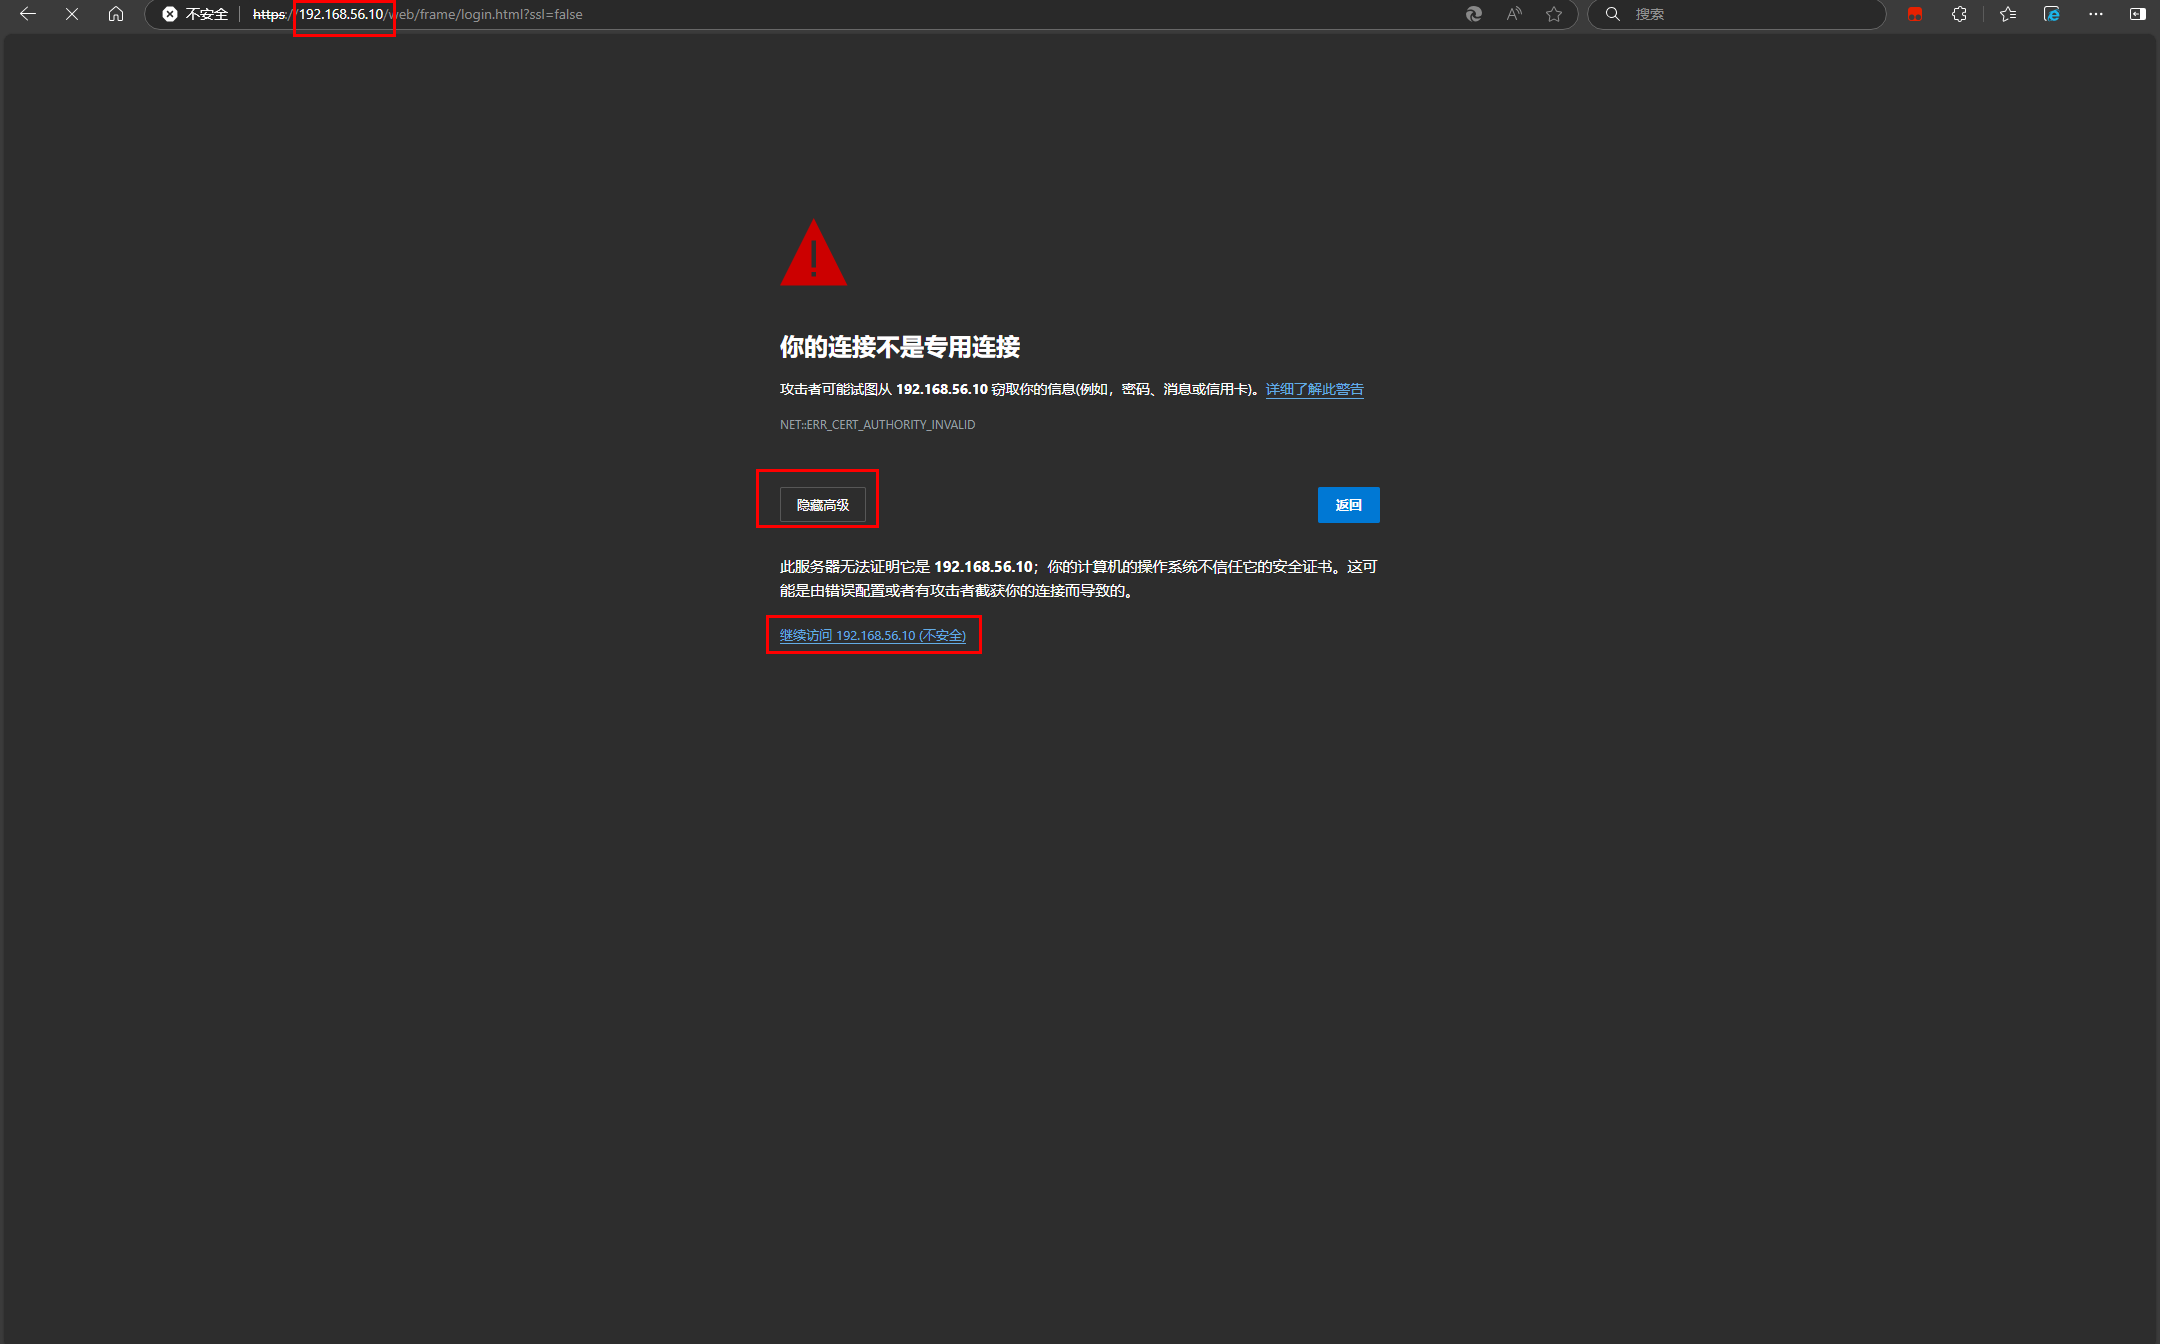Add page to favorites with star
The width and height of the screenshot is (2160, 1344).
click(x=1554, y=14)
